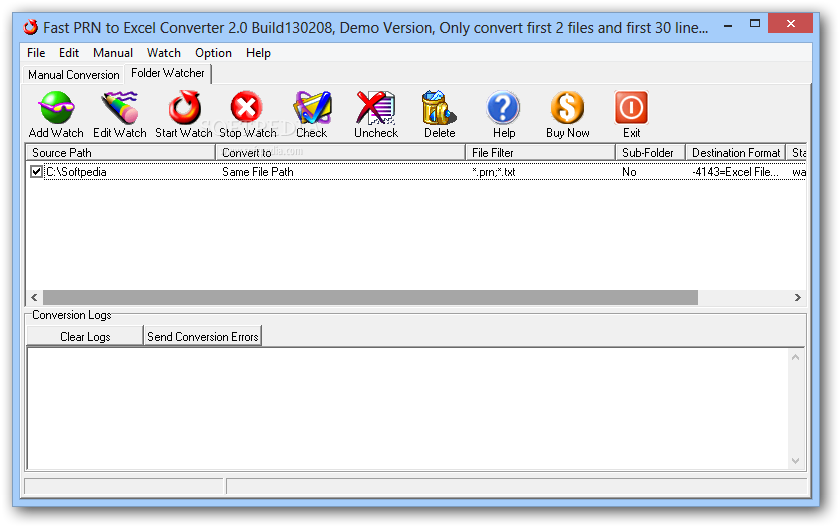Click the -4143=Excel File... format cell
Screen dimensions: 840x527
[735, 172]
